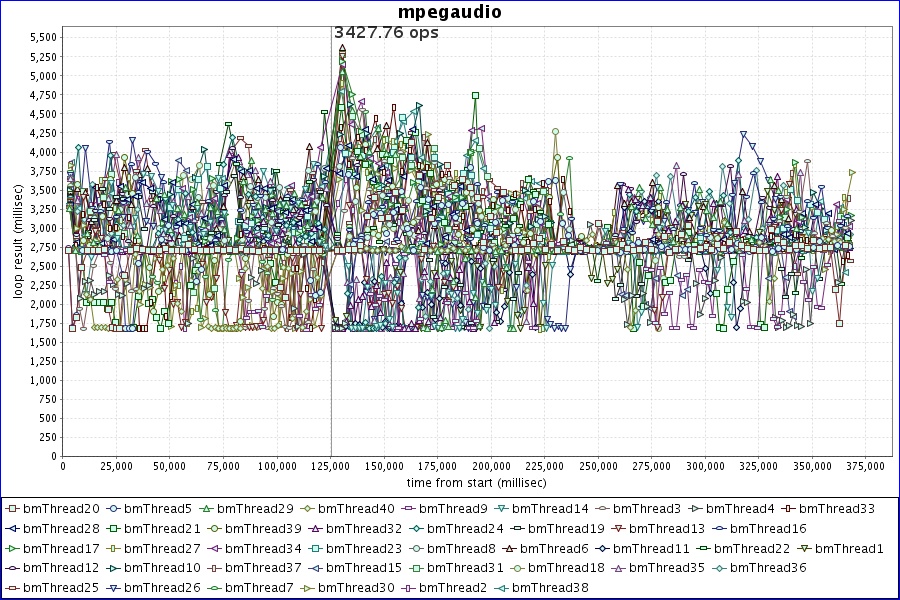Click the bmThread26 legend marker icon
The image size is (900, 600).
[x=116, y=587]
